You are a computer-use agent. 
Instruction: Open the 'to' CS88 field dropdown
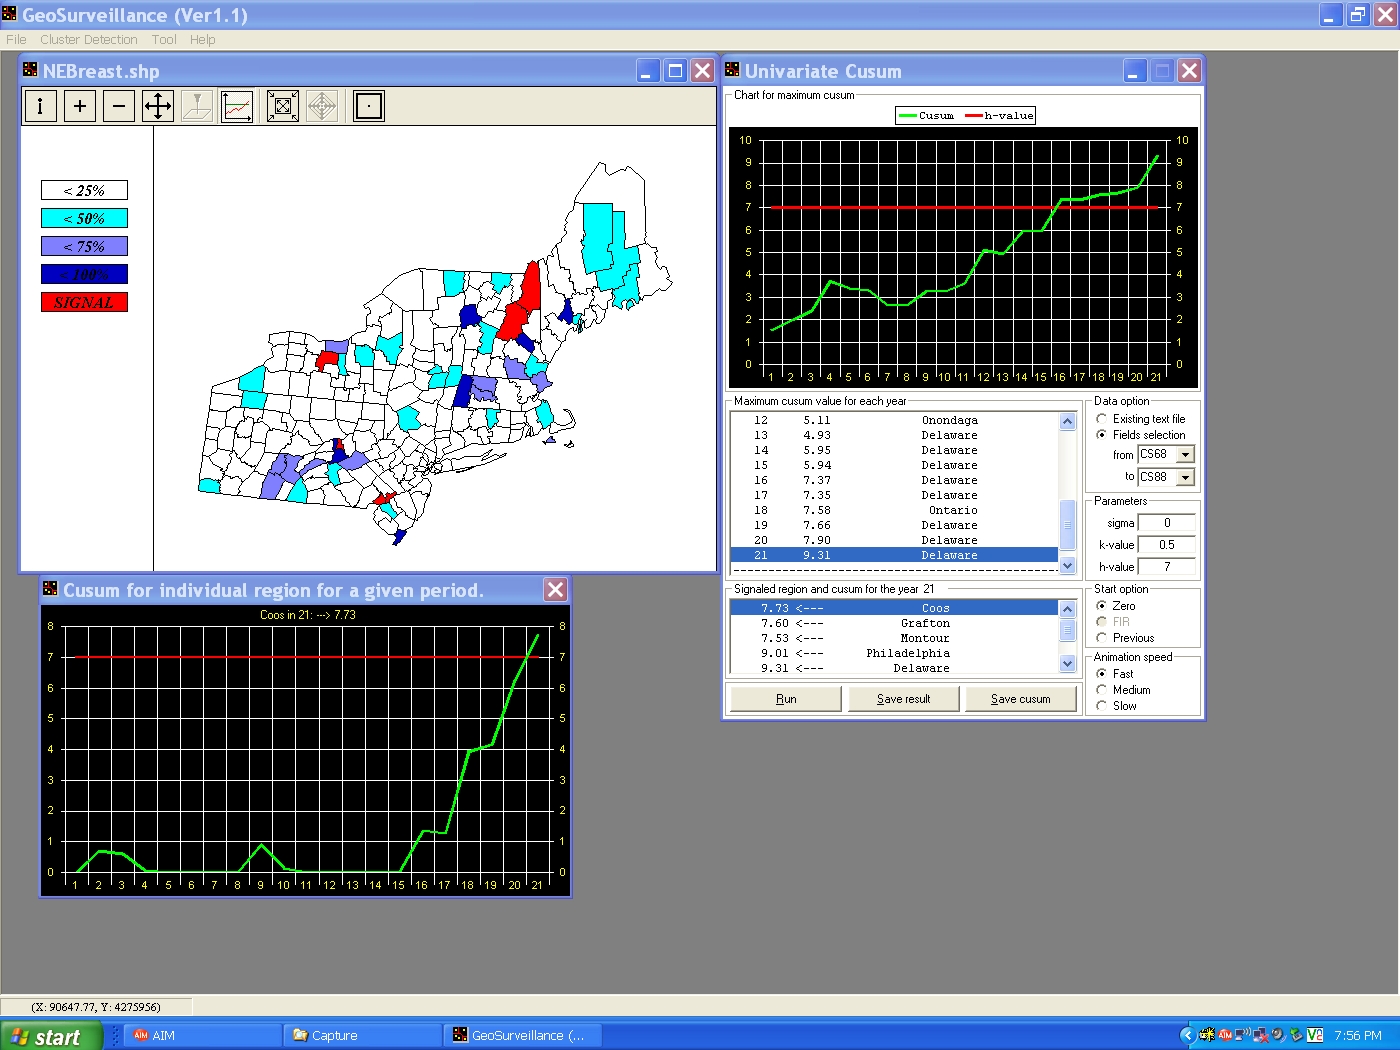click(x=1185, y=477)
